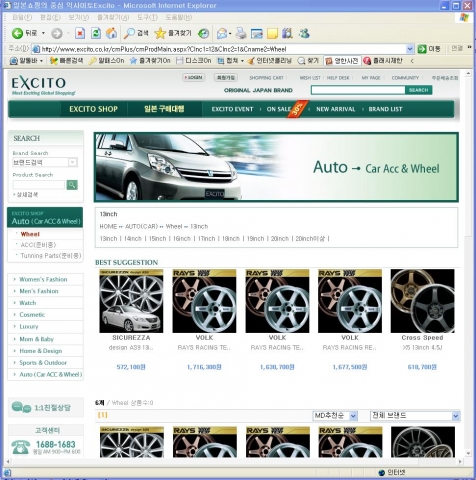Open ON SALE navigation link
This screenshot has width=476, height=480.
[279, 109]
